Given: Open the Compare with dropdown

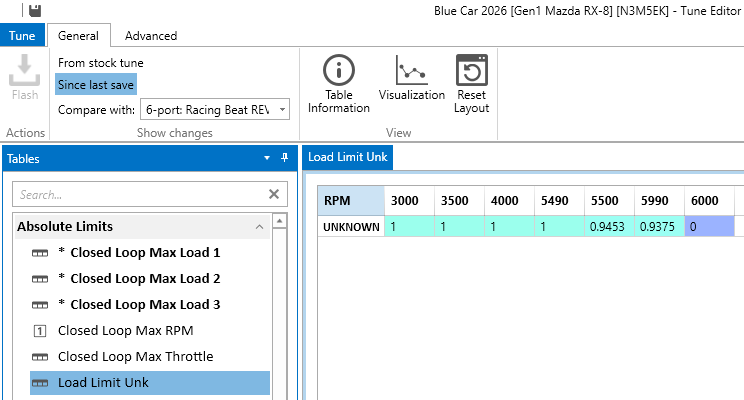Looking at the screenshot, I should point(282,109).
